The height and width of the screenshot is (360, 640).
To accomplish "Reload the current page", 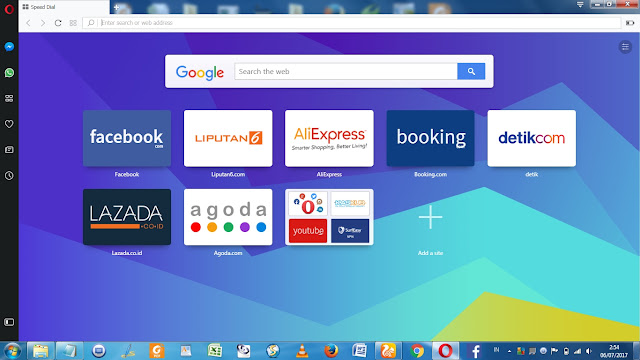I will point(58,23).
